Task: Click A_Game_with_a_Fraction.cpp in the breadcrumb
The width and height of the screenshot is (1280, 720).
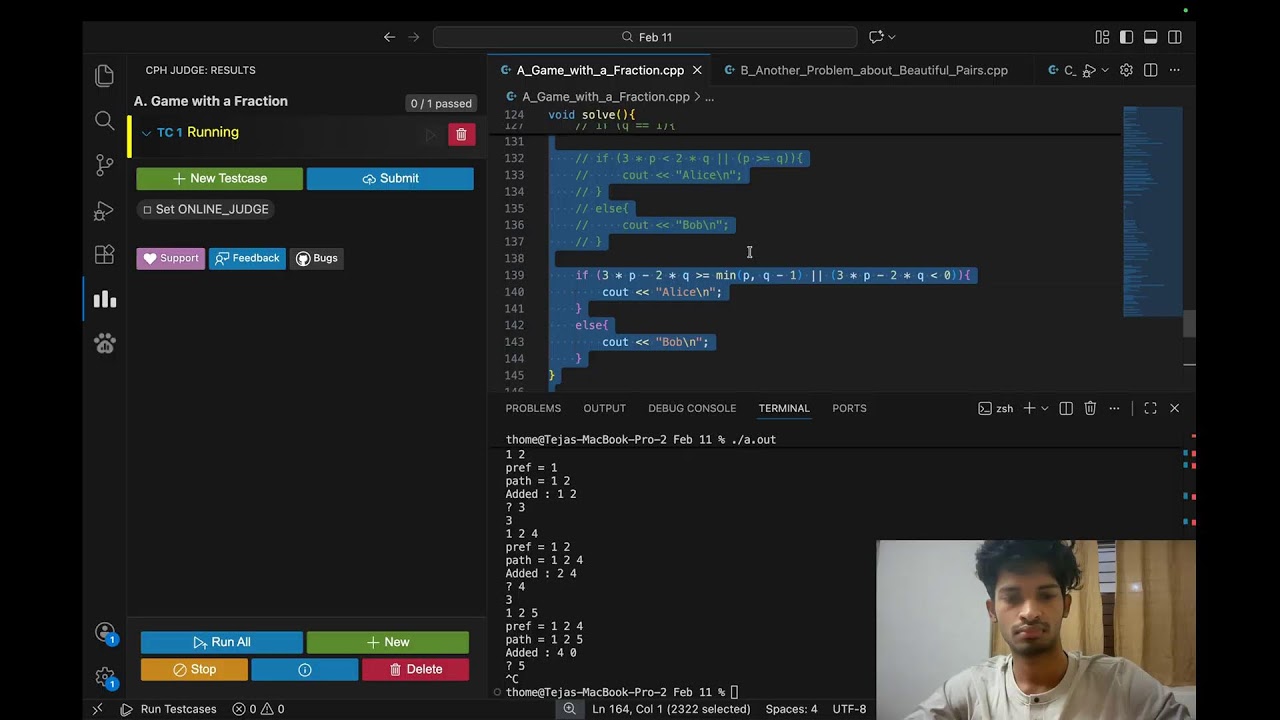Action: coord(606,97)
